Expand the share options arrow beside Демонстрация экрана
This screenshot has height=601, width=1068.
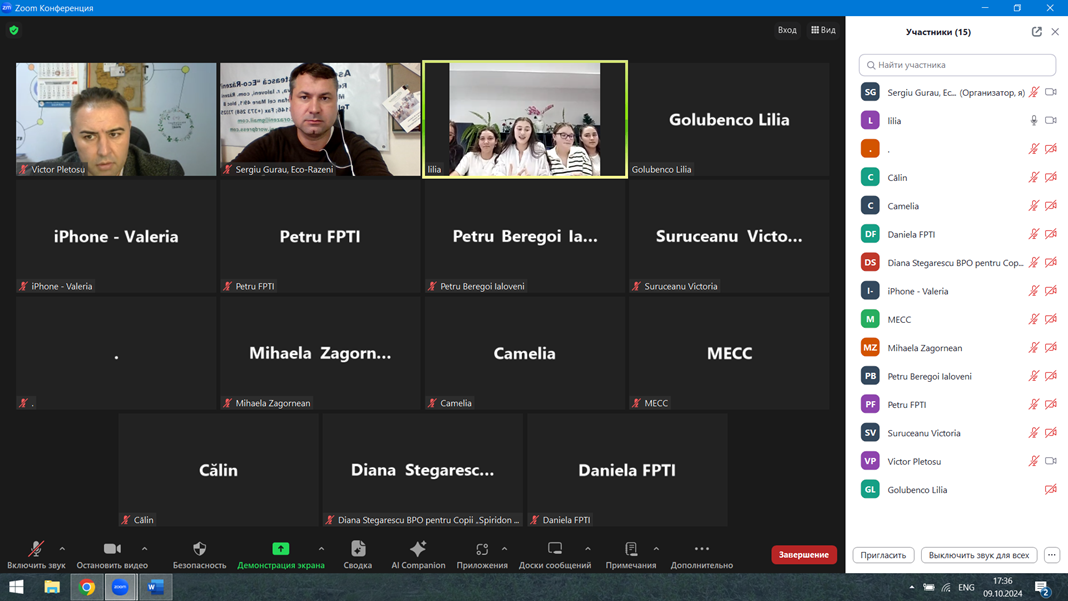[x=321, y=549]
